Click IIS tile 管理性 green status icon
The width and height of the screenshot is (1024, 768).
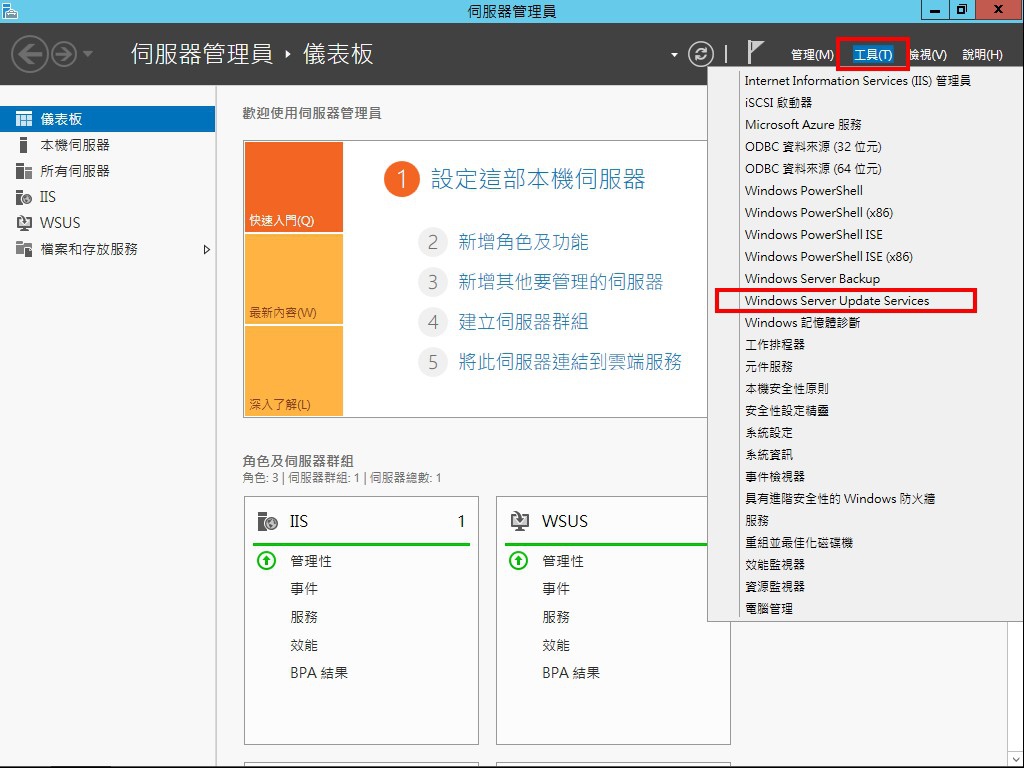tap(266, 560)
